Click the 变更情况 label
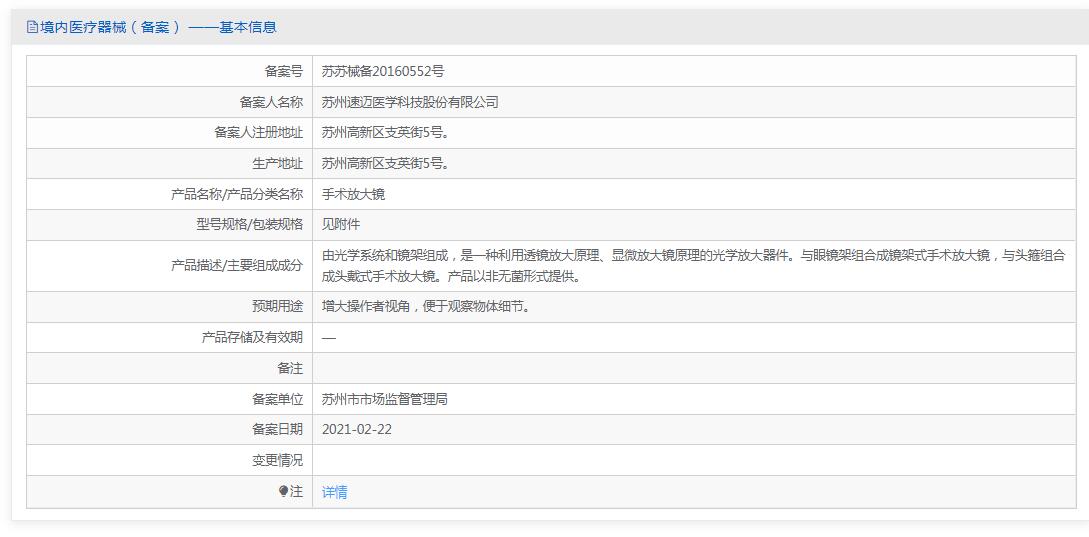Viewport: 1089px width, 537px height. click(277, 460)
